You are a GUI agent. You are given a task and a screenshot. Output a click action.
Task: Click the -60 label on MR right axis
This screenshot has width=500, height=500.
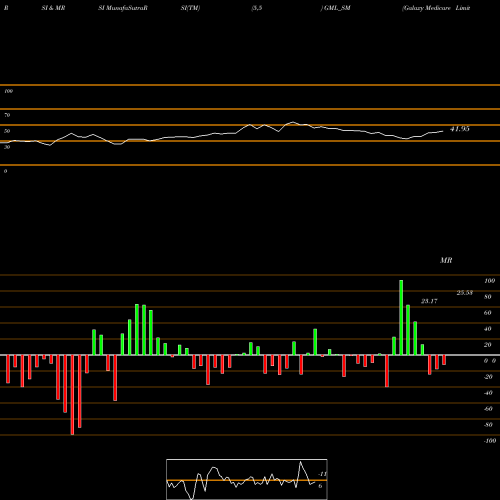(488, 409)
